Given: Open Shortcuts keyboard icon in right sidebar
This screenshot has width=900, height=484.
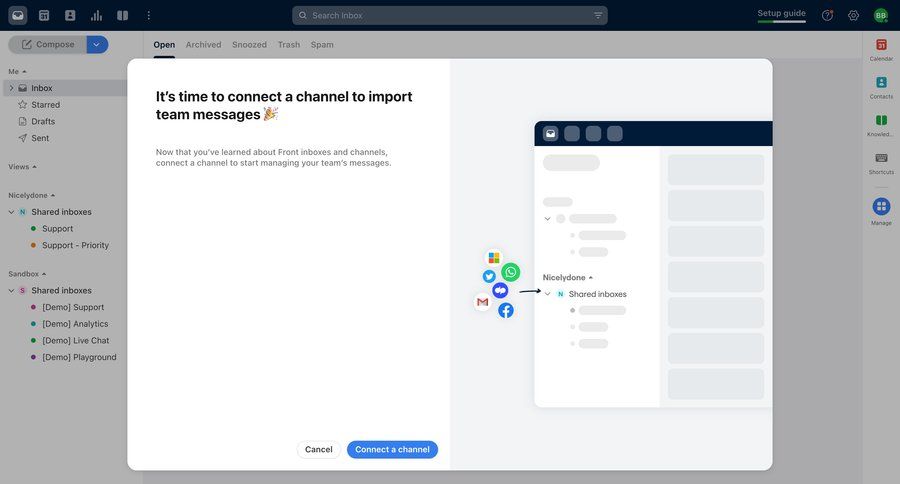Looking at the screenshot, I should [881, 163].
